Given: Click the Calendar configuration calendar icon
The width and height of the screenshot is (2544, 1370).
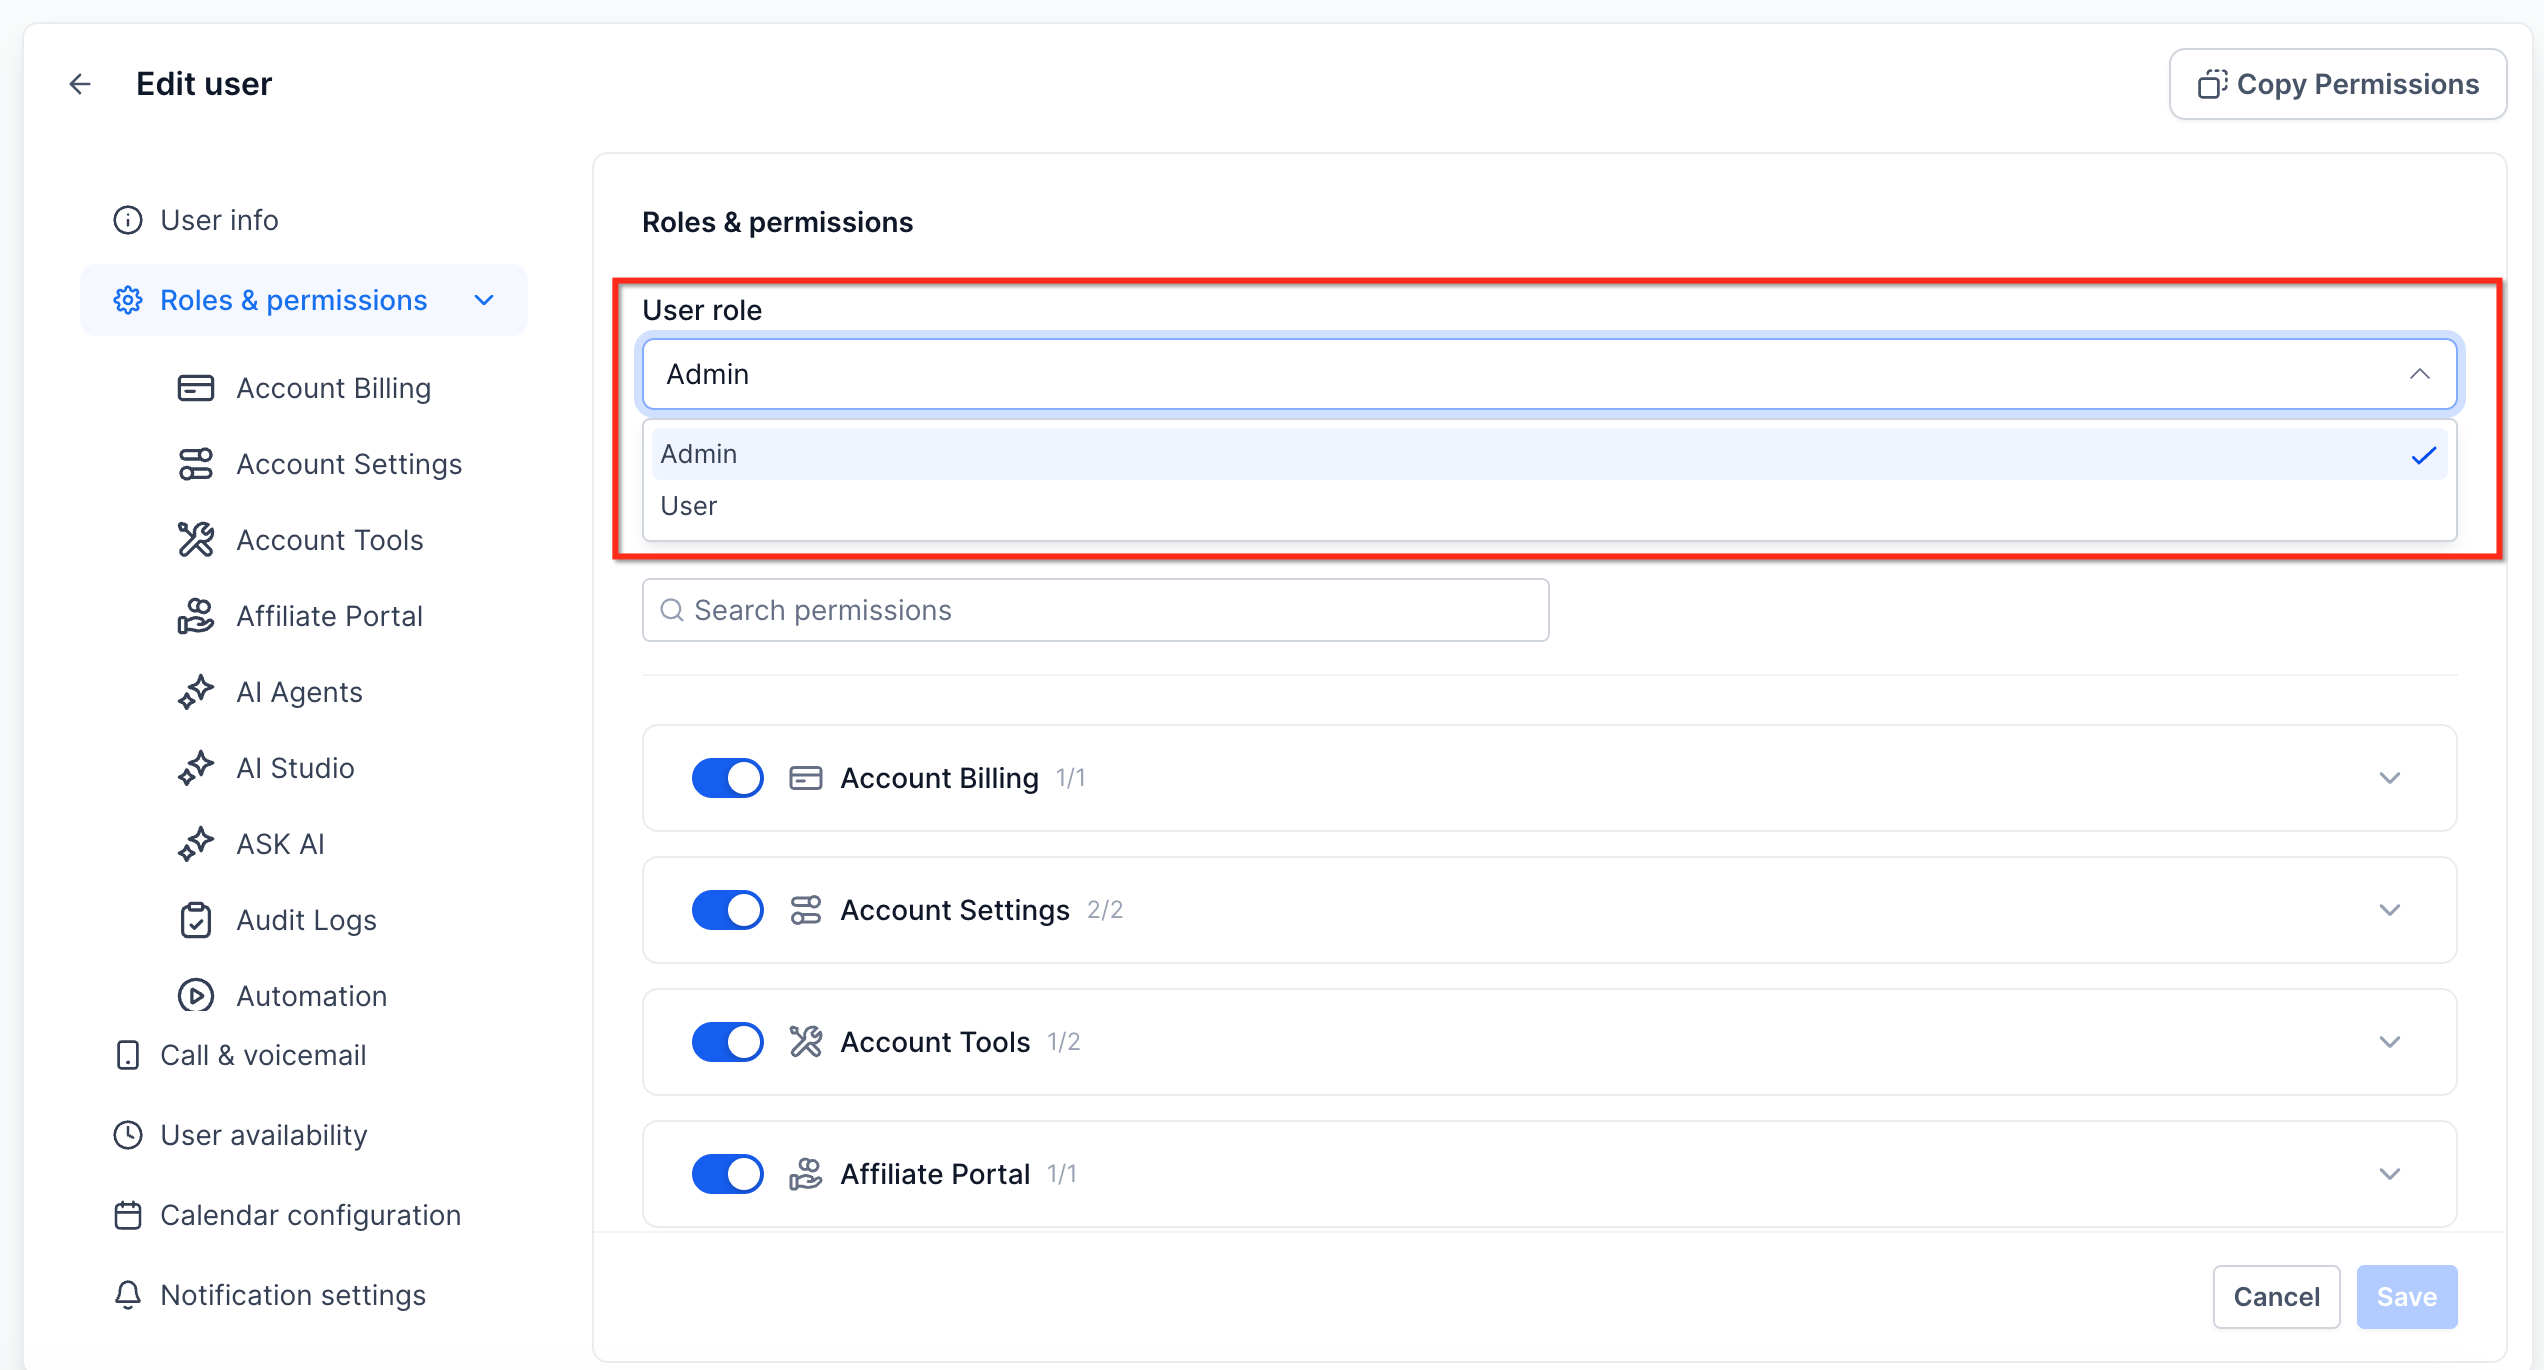Looking at the screenshot, I should click(128, 1215).
